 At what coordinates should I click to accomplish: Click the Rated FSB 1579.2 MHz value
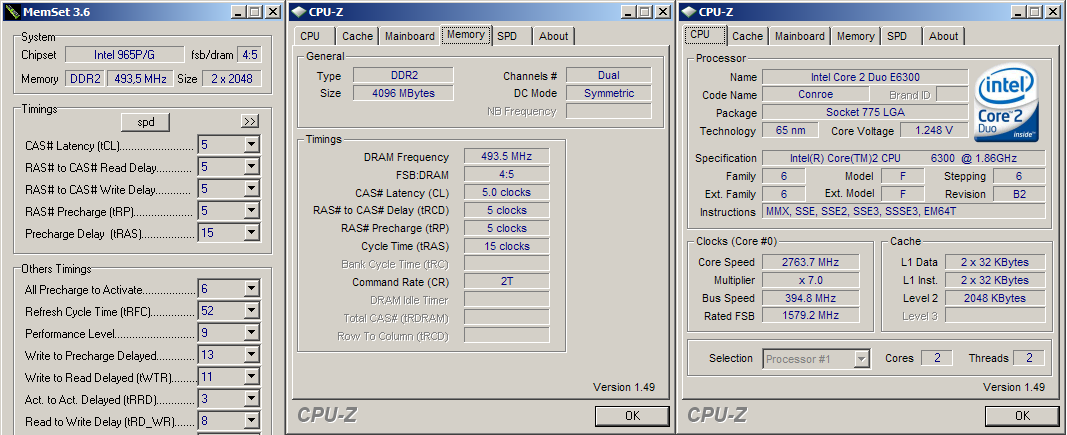pyautogui.click(x=810, y=315)
